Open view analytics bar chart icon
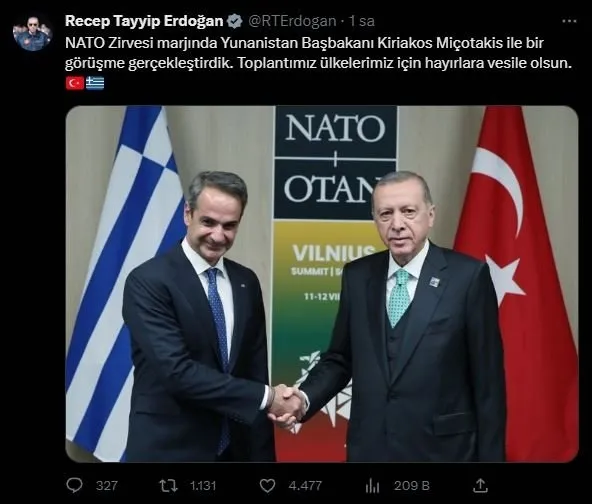 [x=372, y=486]
